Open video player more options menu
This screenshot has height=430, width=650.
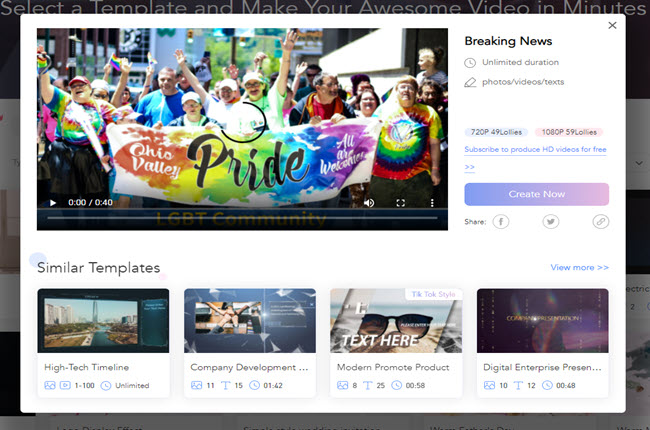[432, 202]
